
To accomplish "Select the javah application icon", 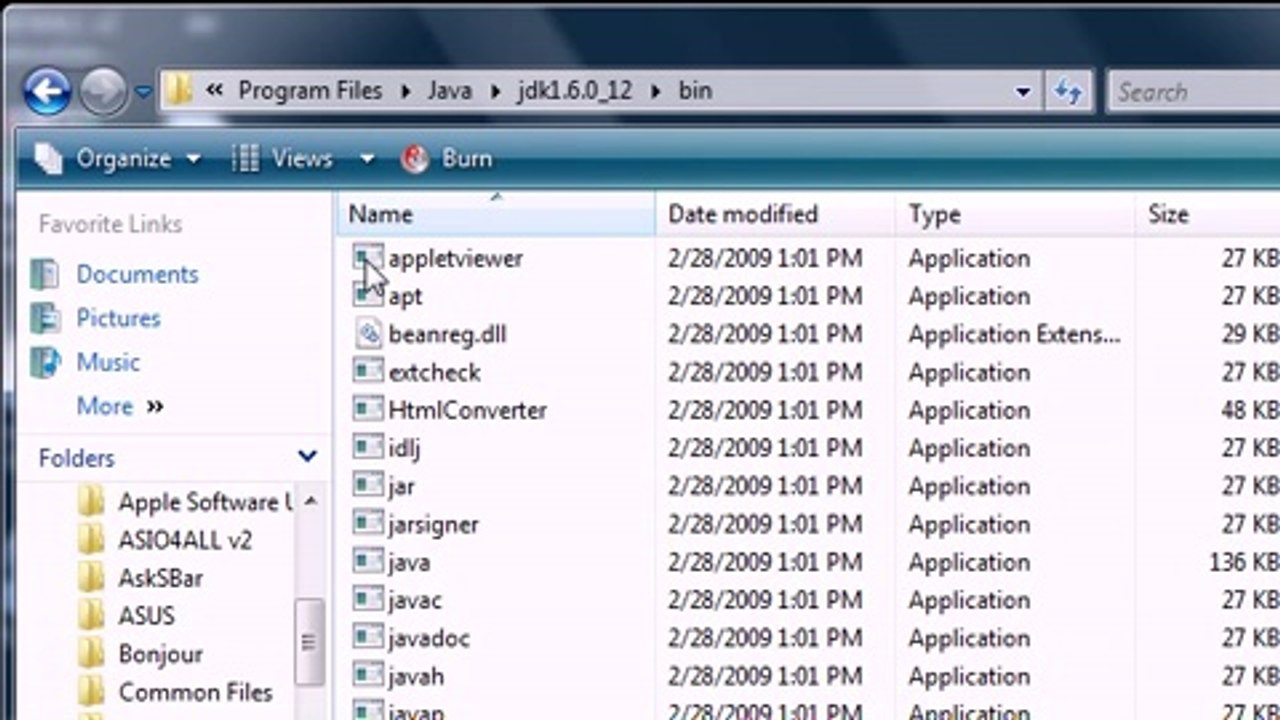I will pyautogui.click(x=368, y=675).
